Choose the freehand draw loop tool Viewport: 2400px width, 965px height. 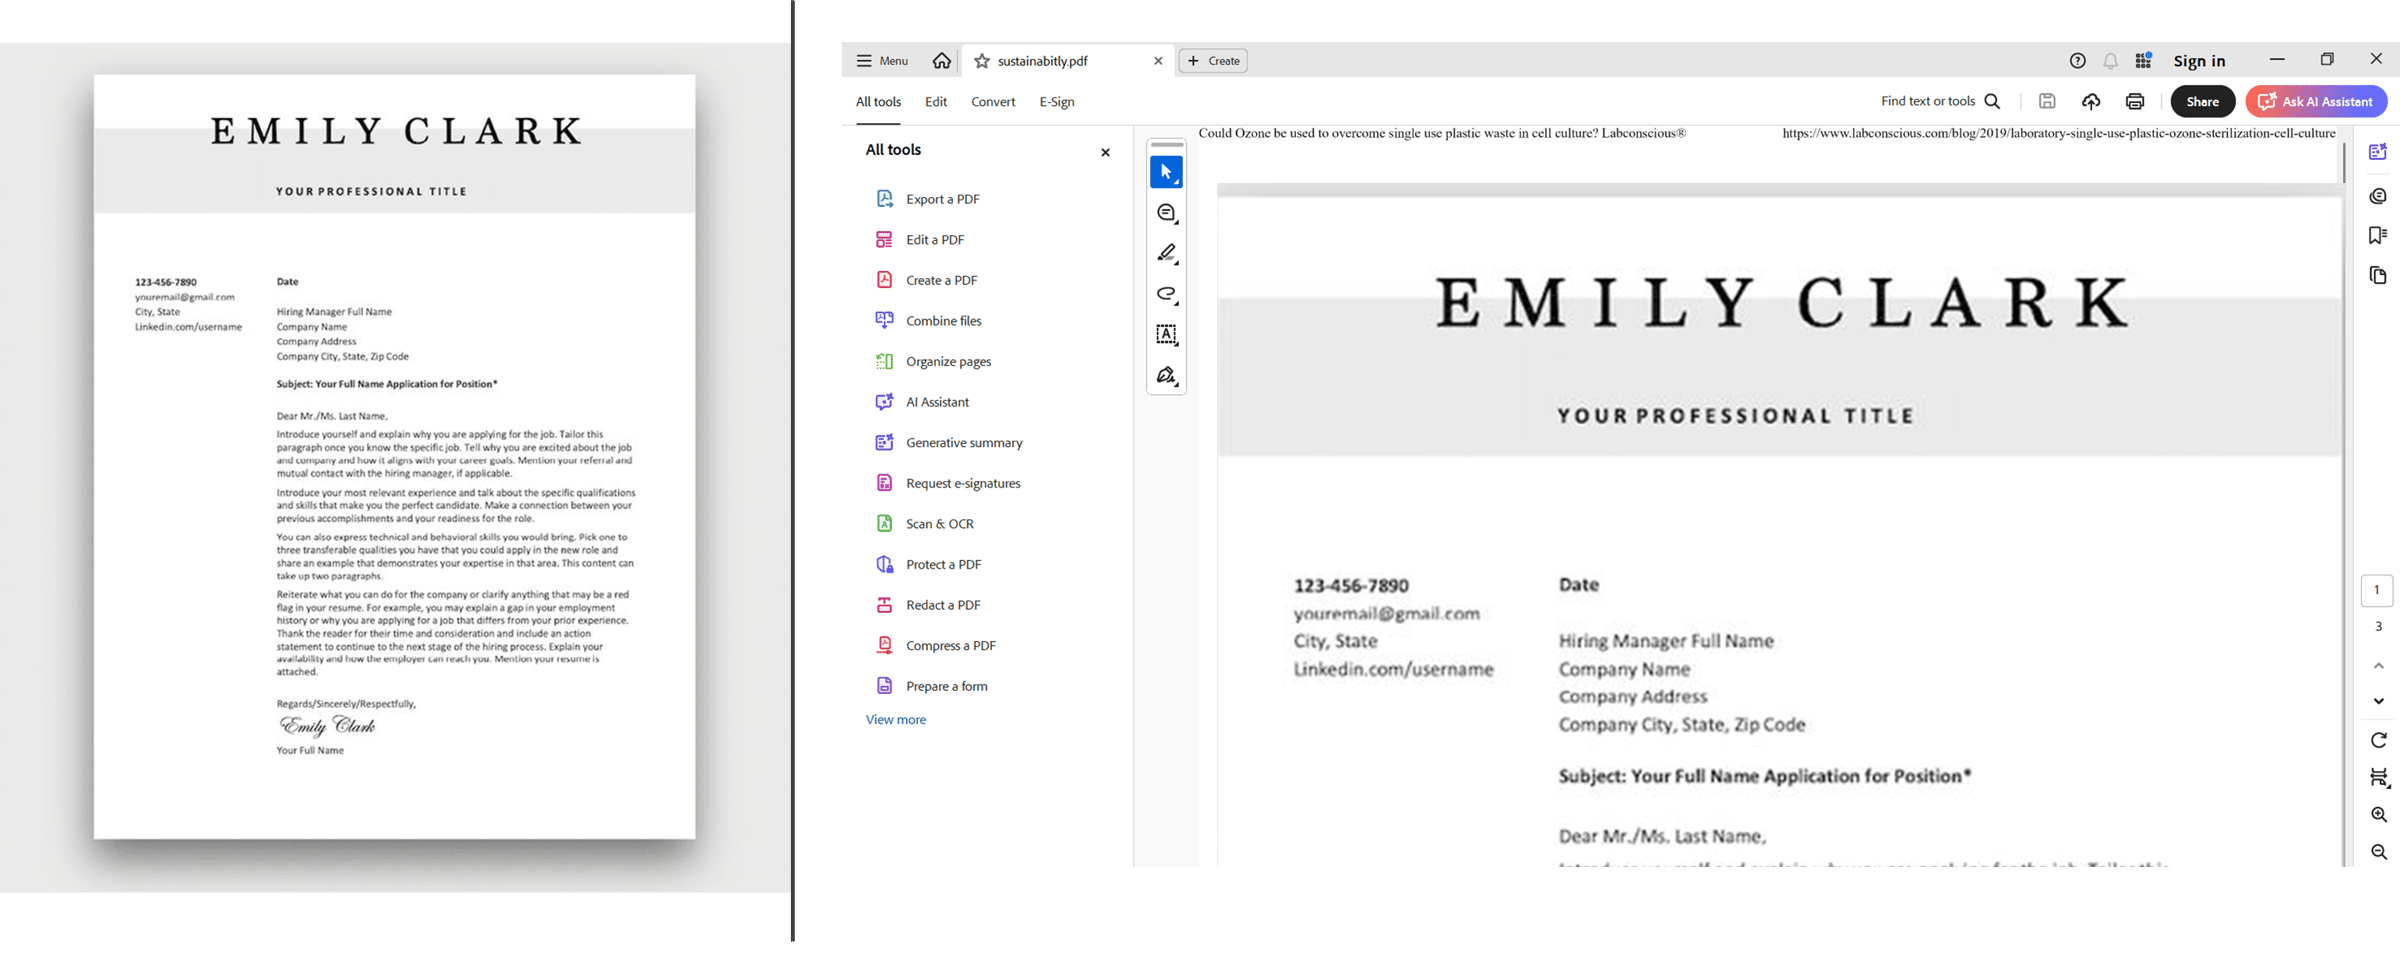click(x=1166, y=294)
